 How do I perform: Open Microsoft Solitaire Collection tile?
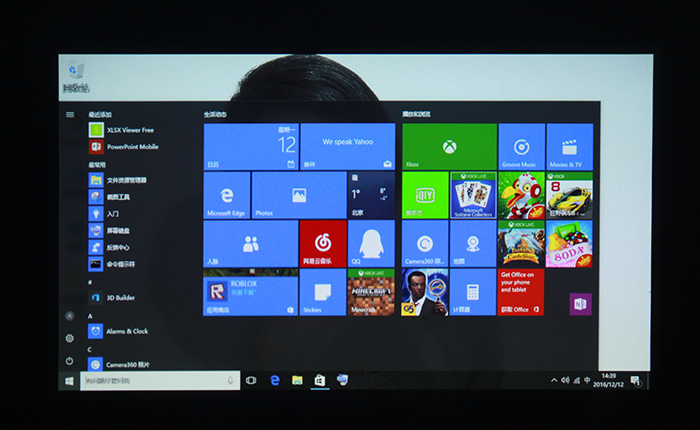[x=473, y=195]
